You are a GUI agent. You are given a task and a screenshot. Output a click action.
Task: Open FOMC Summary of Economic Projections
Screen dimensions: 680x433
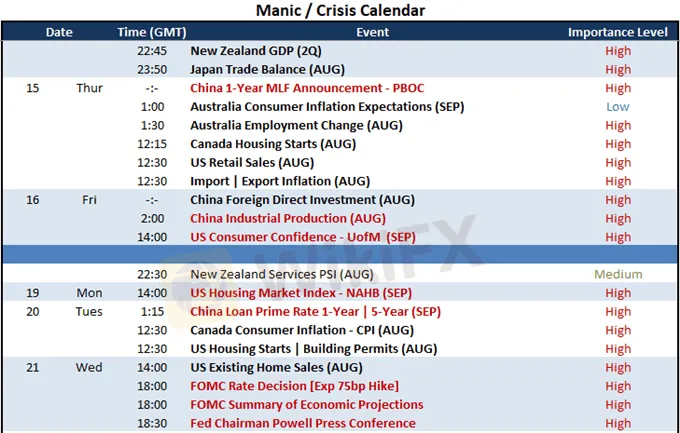click(x=307, y=405)
